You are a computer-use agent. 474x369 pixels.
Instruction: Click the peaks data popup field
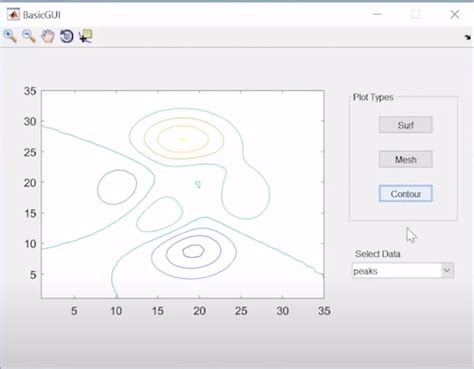[x=403, y=270]
